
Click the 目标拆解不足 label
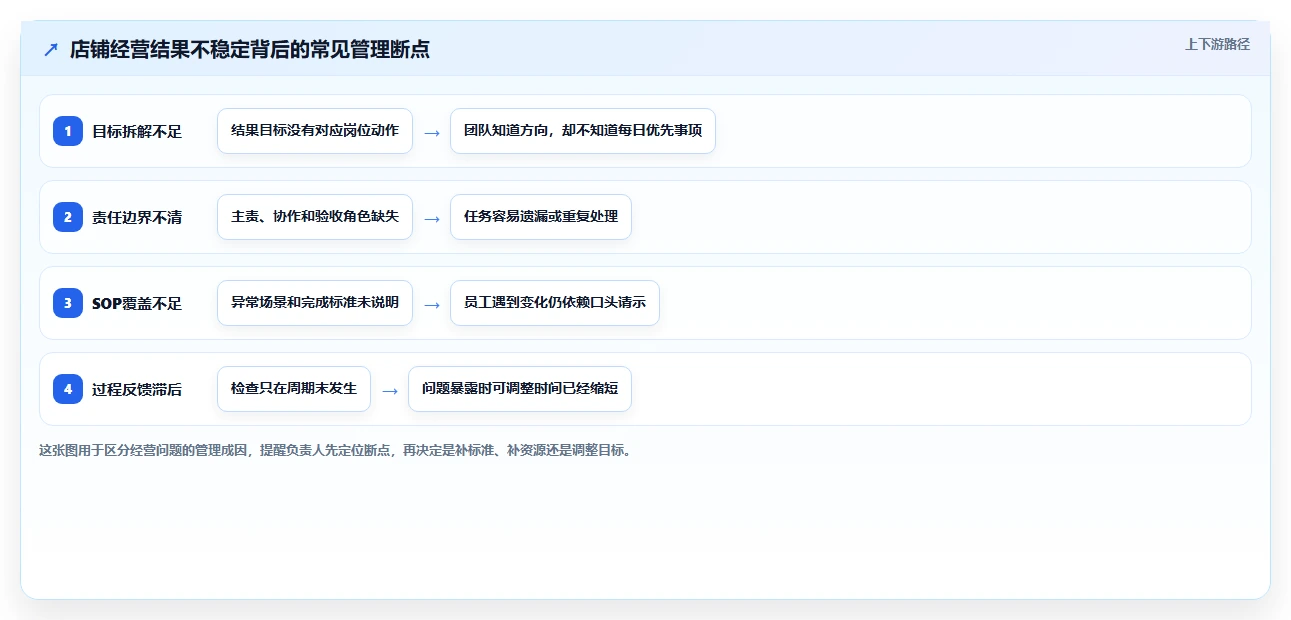click(x=137, y=131)
